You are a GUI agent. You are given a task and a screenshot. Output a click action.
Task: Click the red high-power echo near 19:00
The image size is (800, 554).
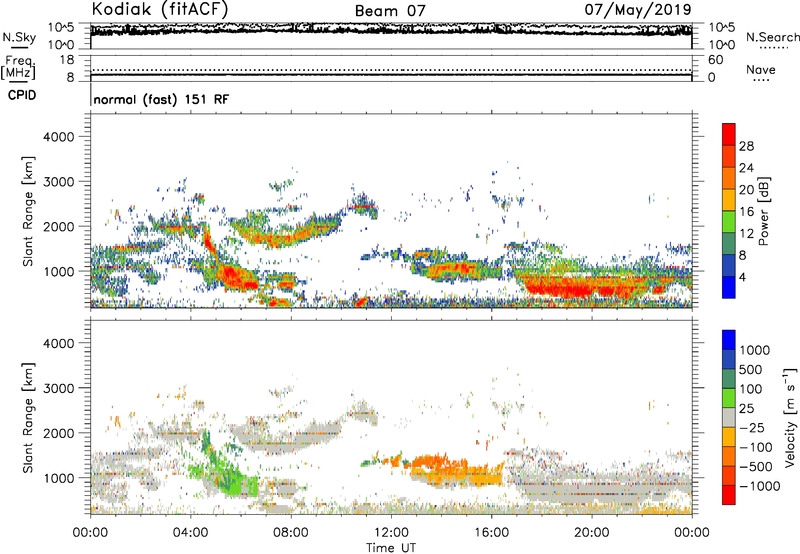[577, 289]
